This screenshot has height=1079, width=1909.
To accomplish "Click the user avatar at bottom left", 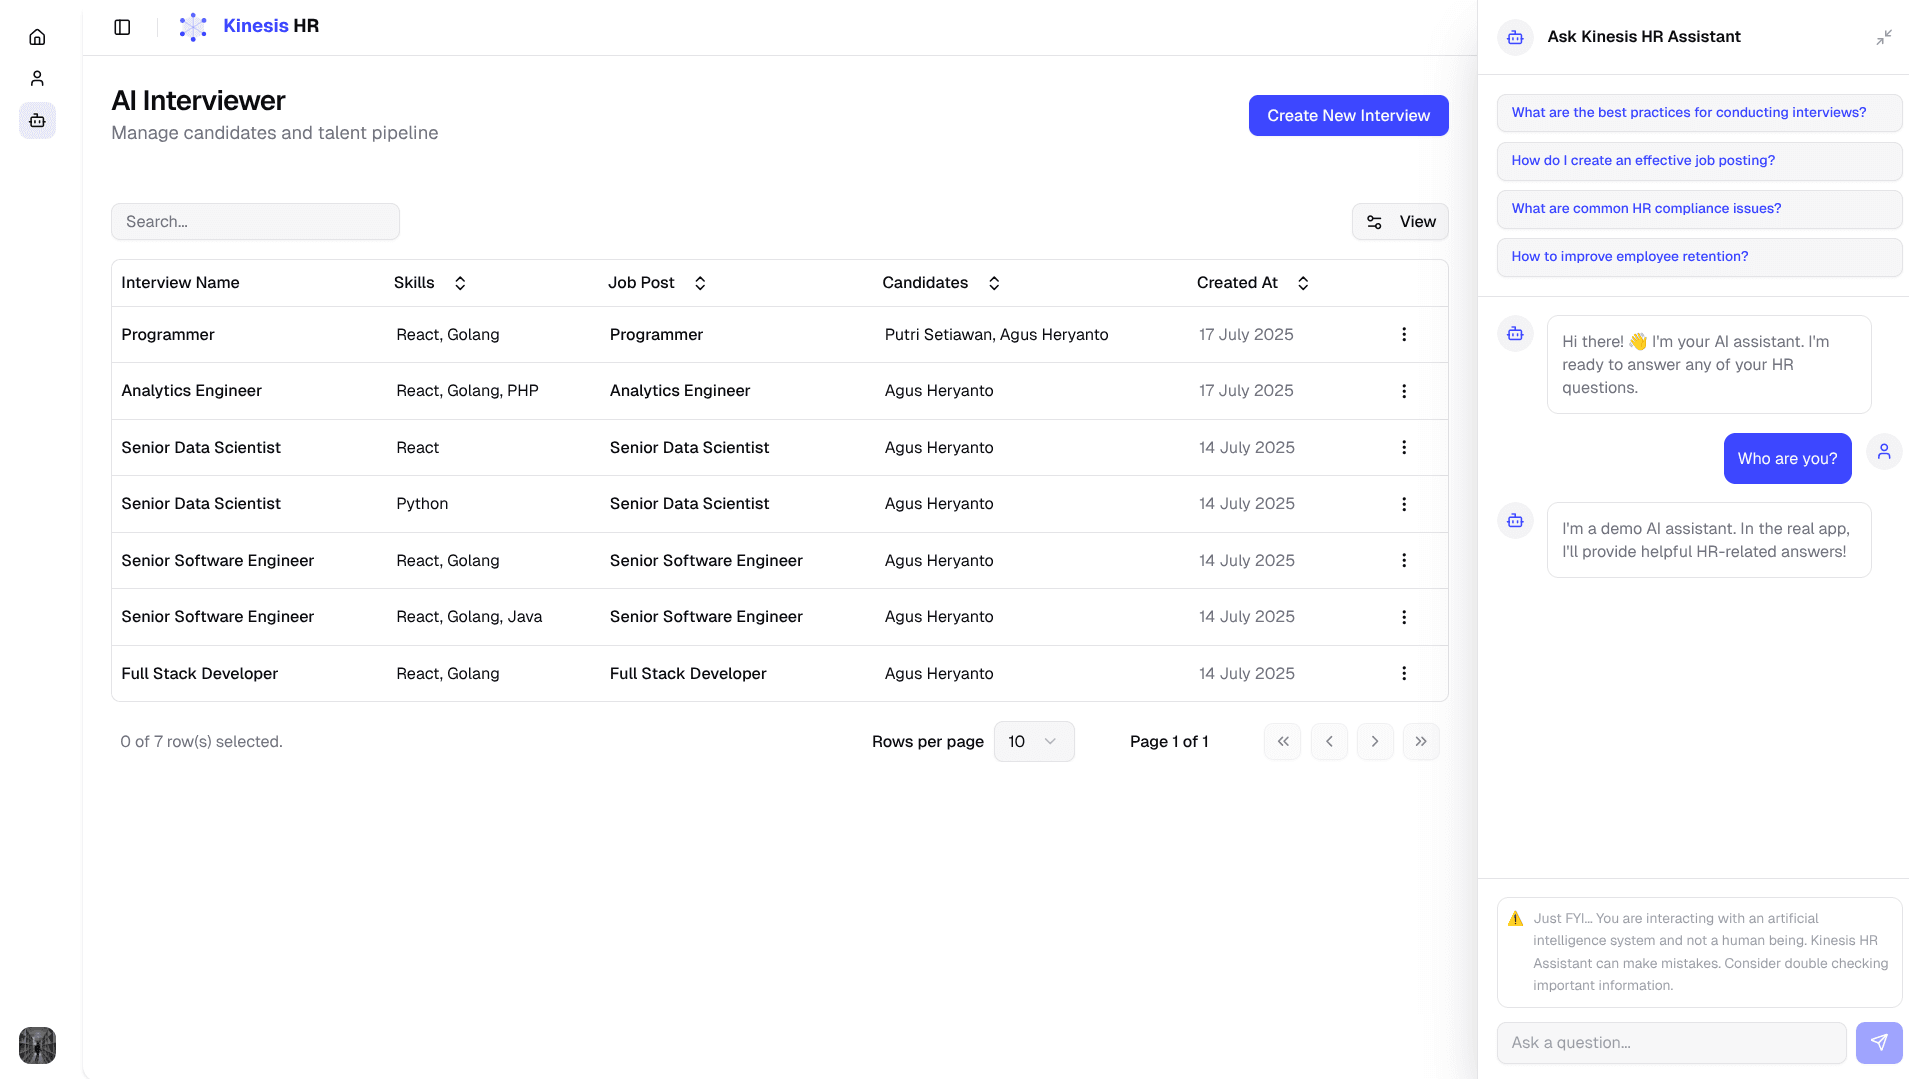I will tap(37, 1045).
